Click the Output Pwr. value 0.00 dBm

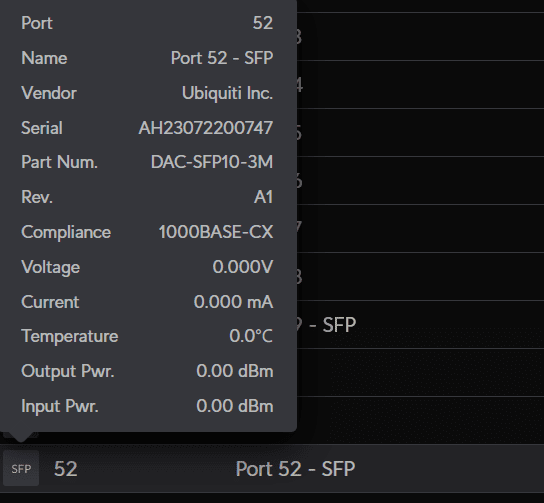(x=235, y=371)
